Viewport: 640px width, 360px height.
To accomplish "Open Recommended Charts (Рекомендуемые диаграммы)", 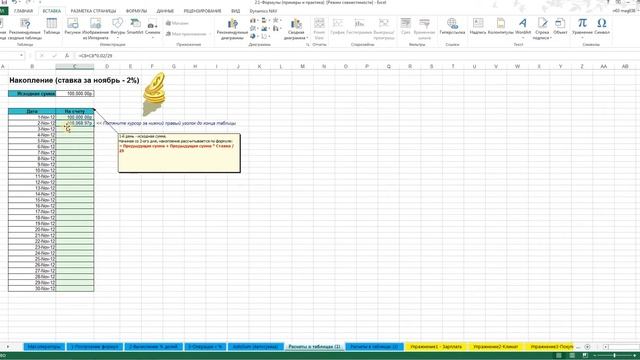I will coord(232,29).
